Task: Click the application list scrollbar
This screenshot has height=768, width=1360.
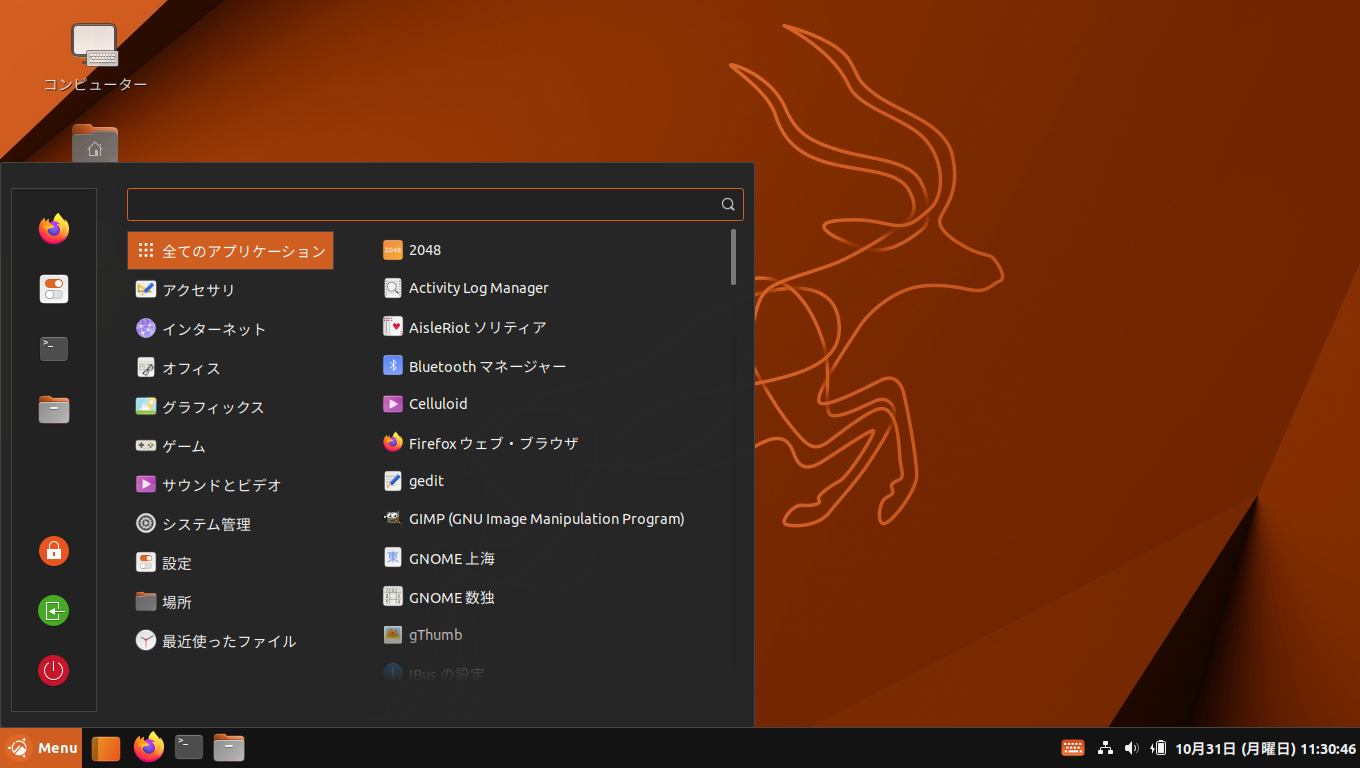Action: point(734,257)
